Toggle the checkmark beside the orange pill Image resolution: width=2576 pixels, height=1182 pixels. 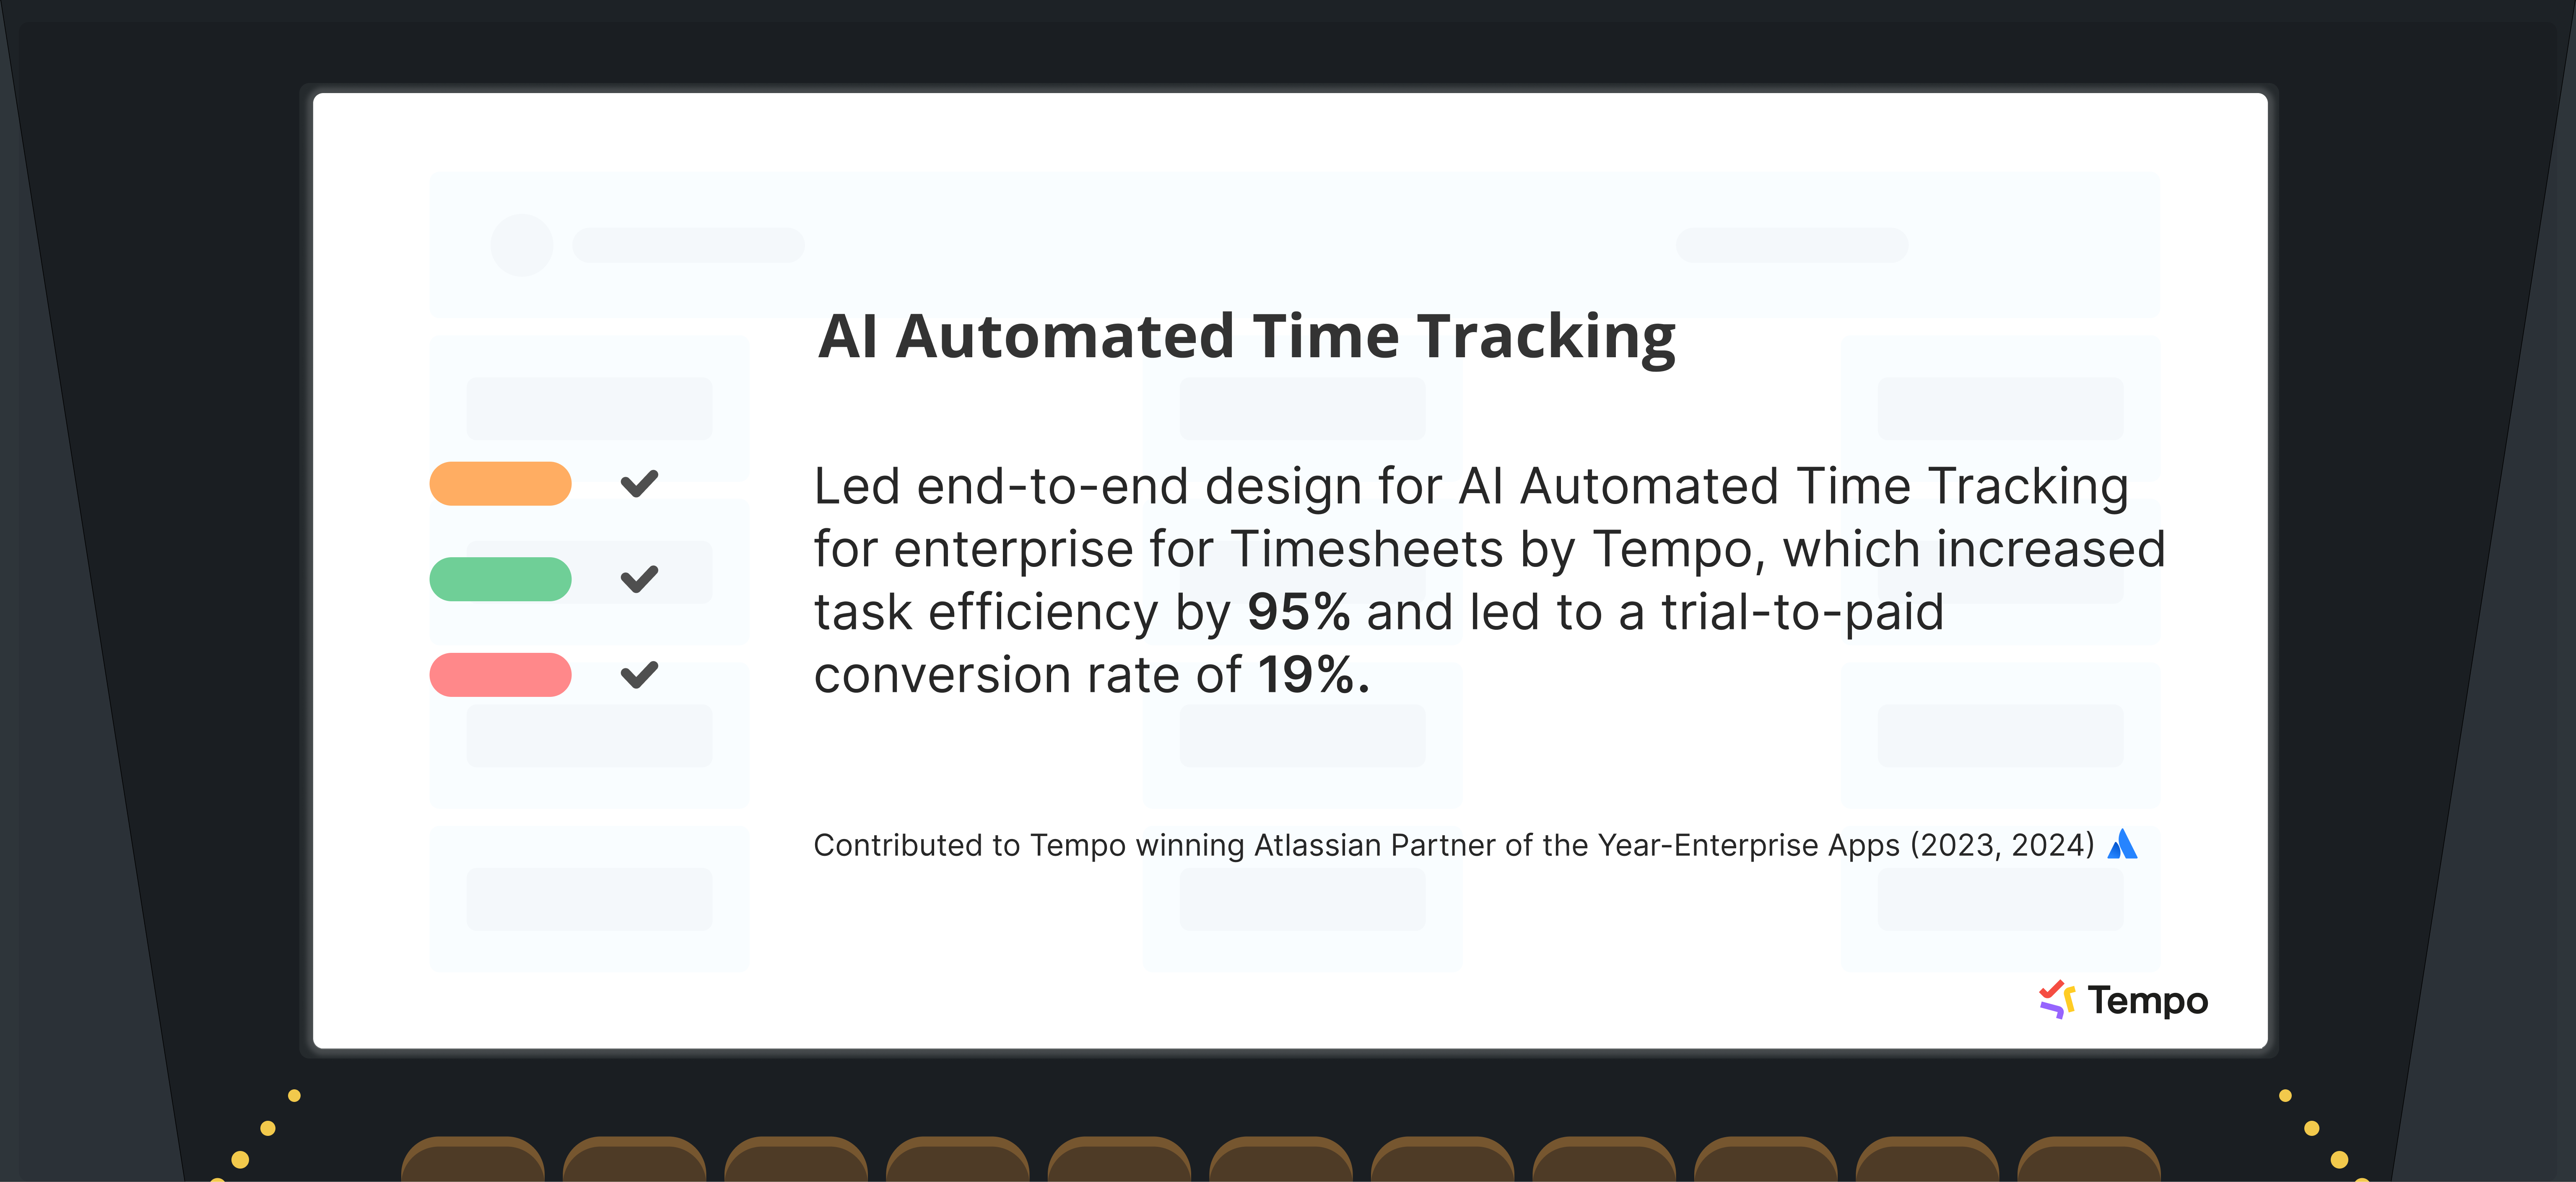click(x=639, y=484)
